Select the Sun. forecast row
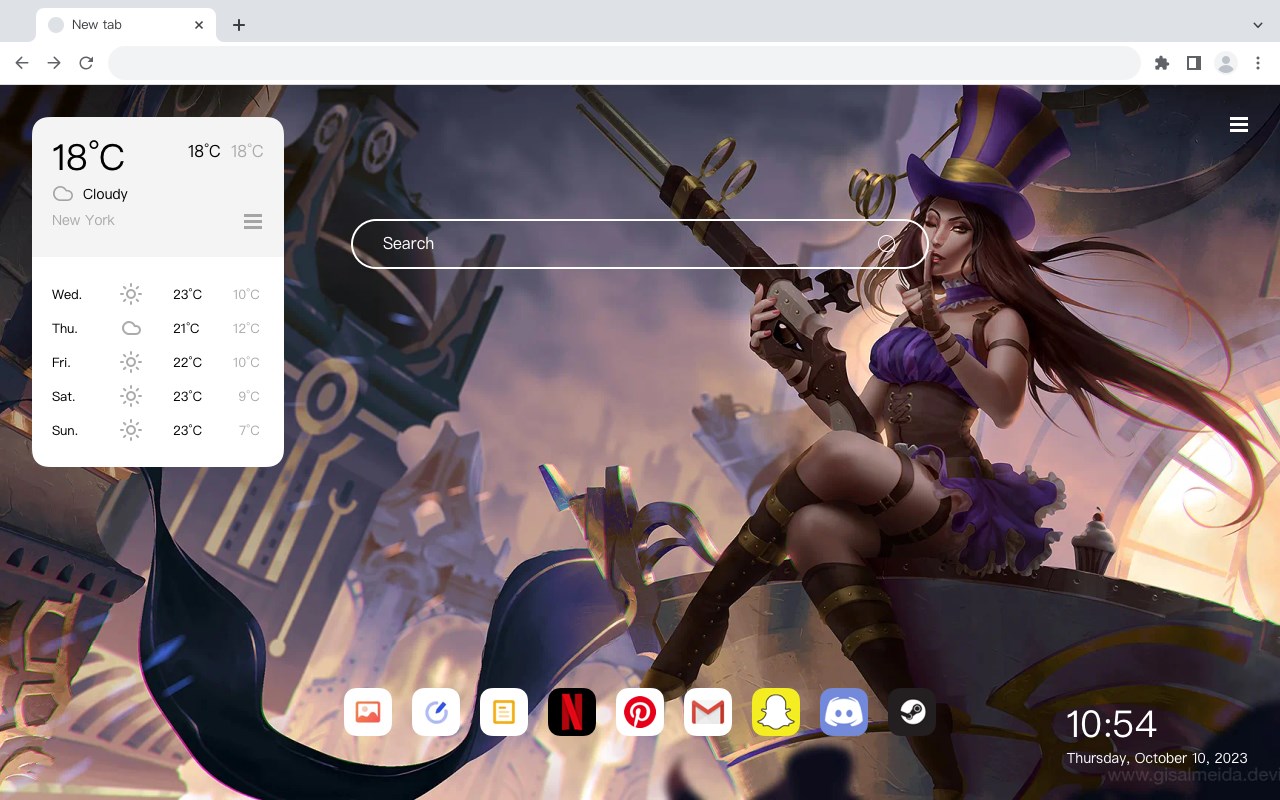 (157, 430)
